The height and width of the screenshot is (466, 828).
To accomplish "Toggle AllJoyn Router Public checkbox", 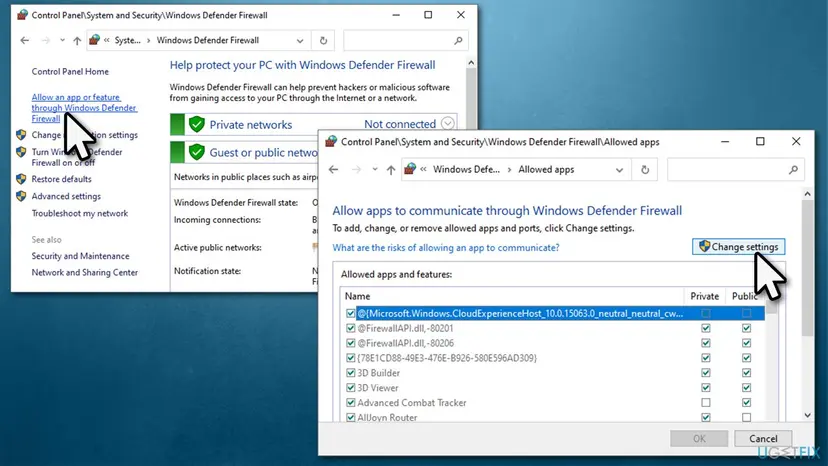I will click(x=746, y=417).
